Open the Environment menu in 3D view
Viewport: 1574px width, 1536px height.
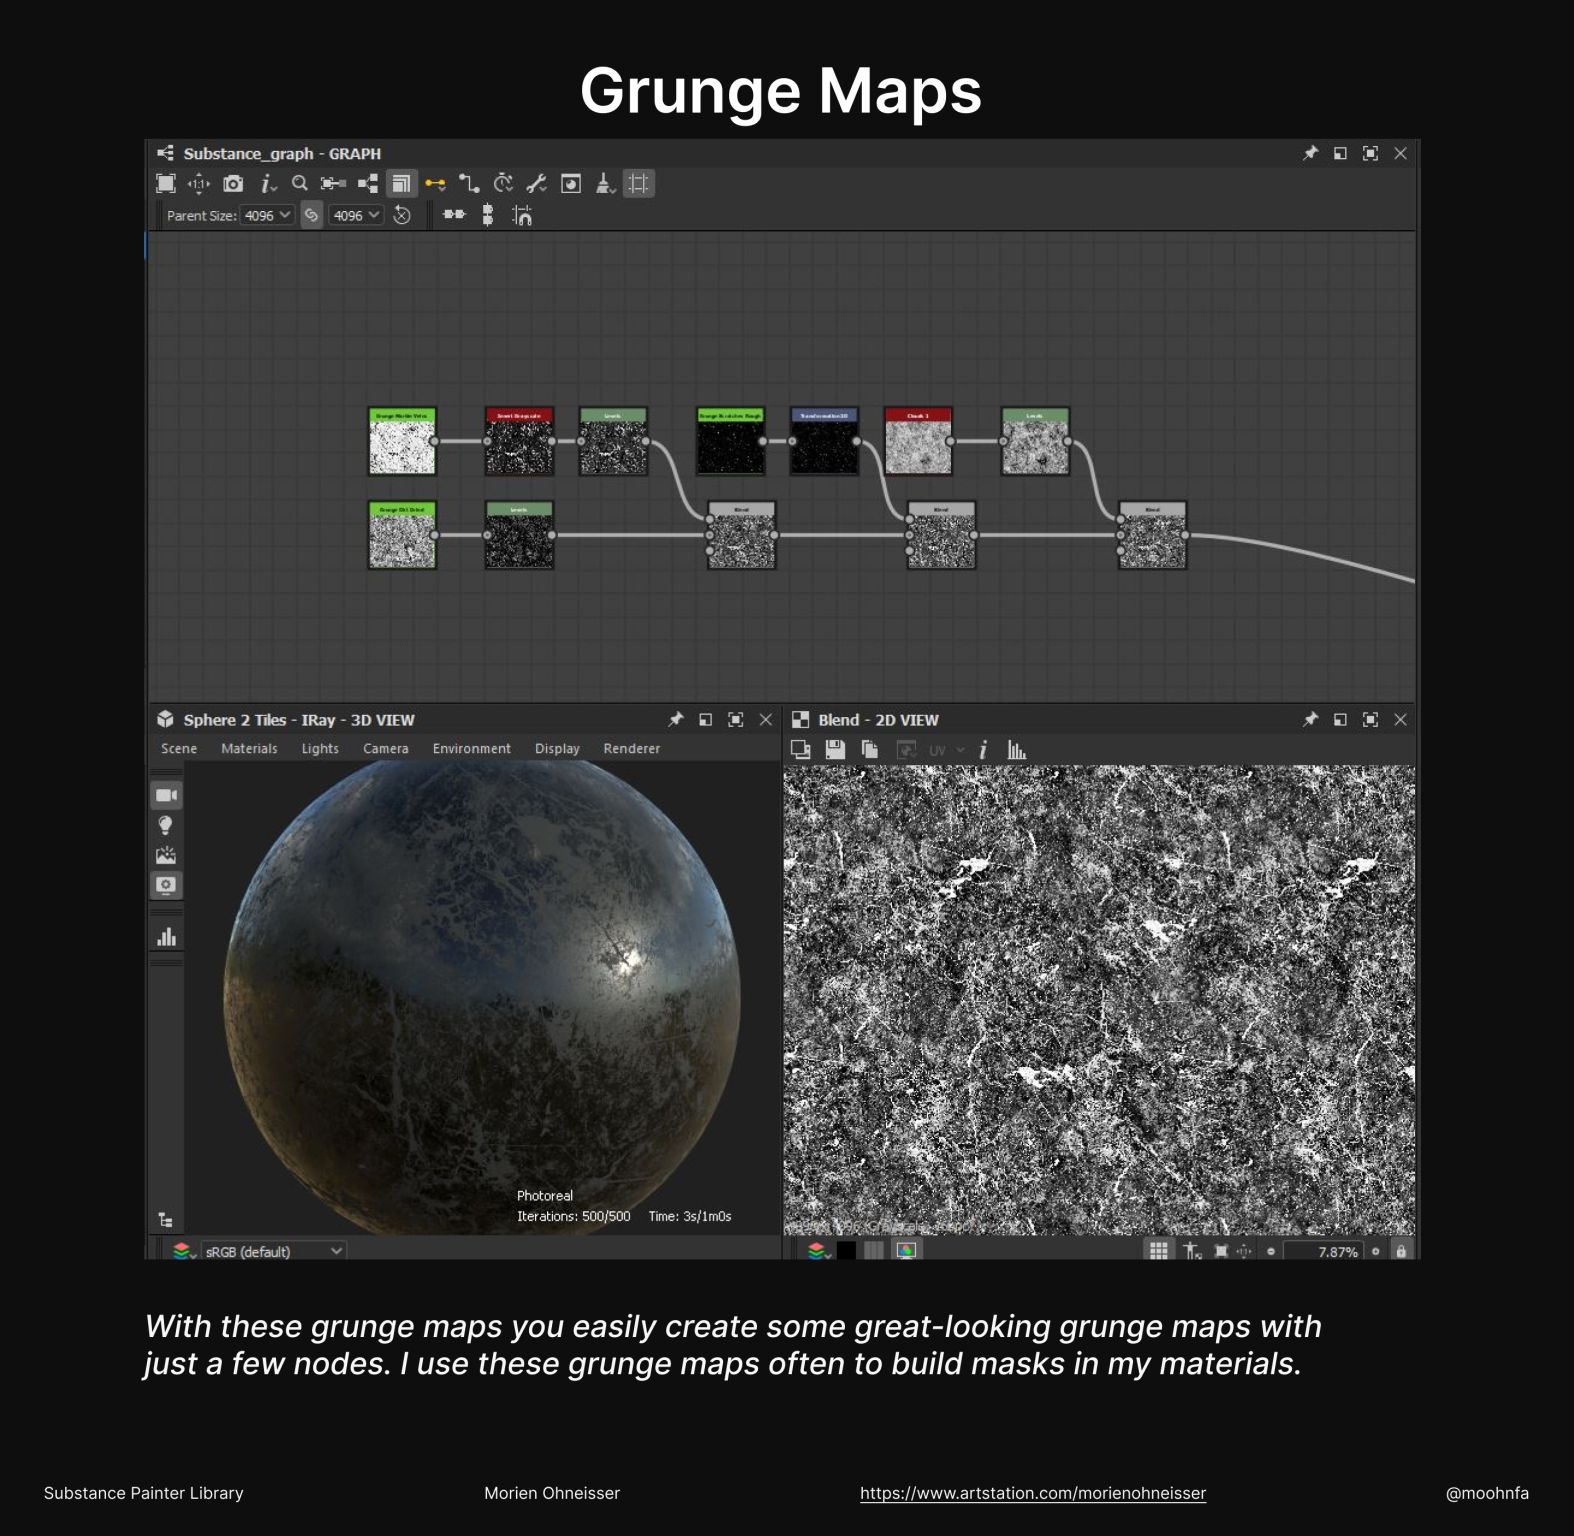[x=471, y=748]
